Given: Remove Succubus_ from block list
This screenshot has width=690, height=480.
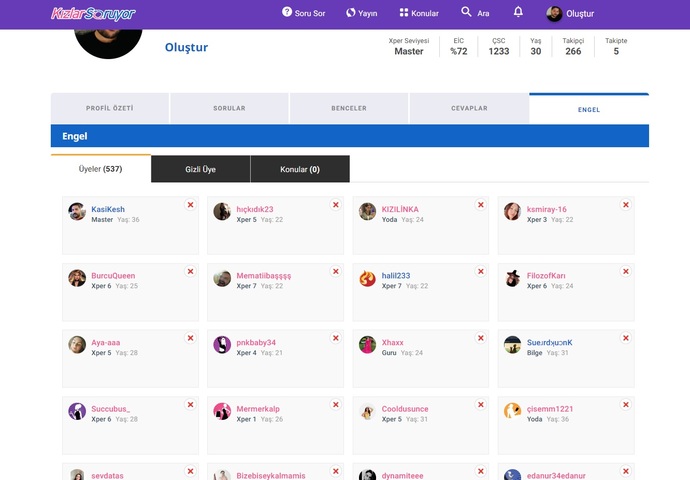Looking at the screenshot, I should (191, 404).
